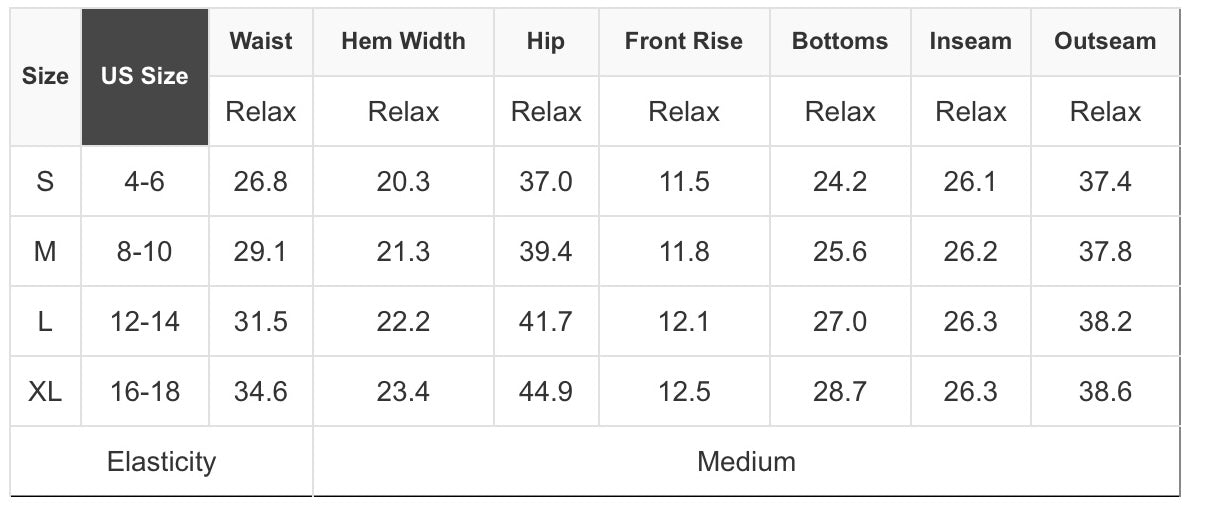Click the Inseam column header
This screenshot has height=510, width=1215.
click(x=970, y=41)
